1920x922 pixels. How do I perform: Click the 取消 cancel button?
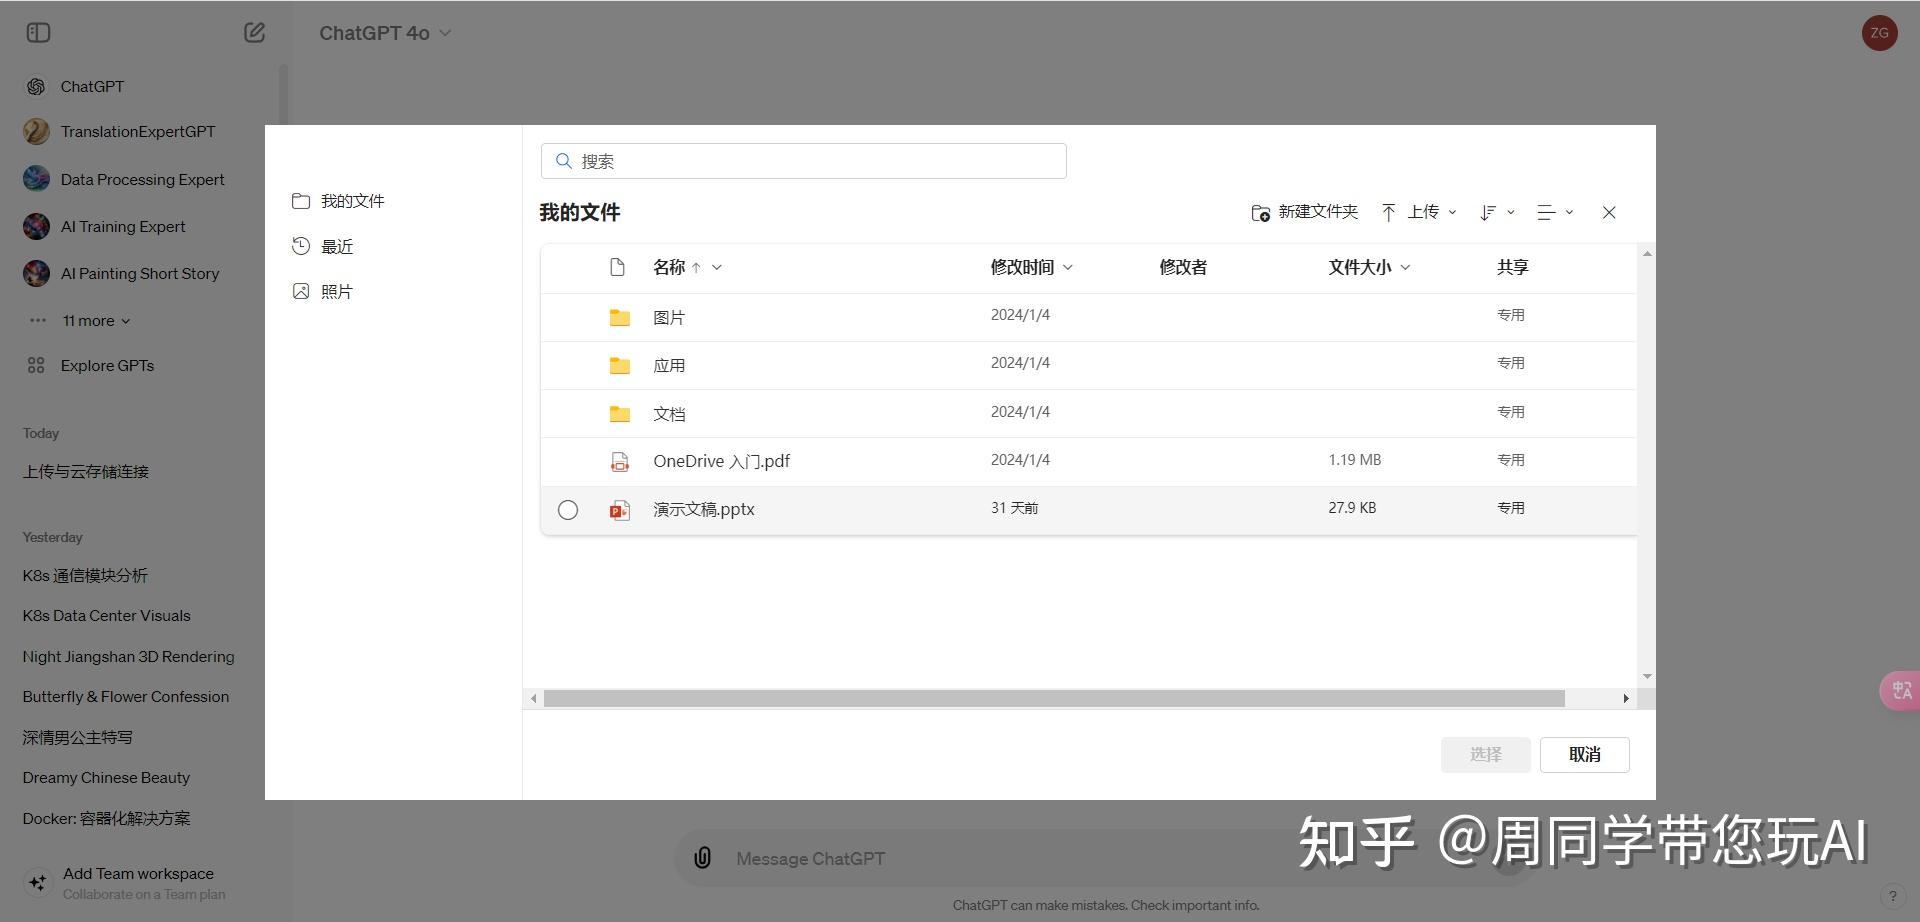1584,754
